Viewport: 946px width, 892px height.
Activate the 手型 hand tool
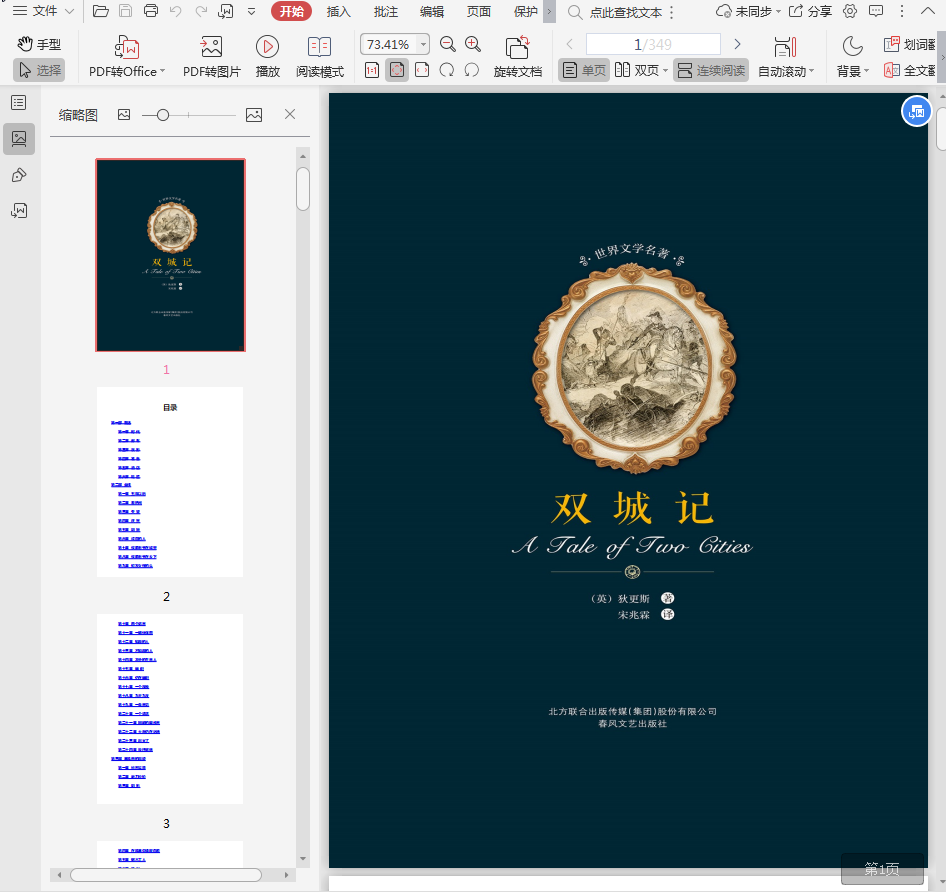pyautogui.click(x=40, y=44)
